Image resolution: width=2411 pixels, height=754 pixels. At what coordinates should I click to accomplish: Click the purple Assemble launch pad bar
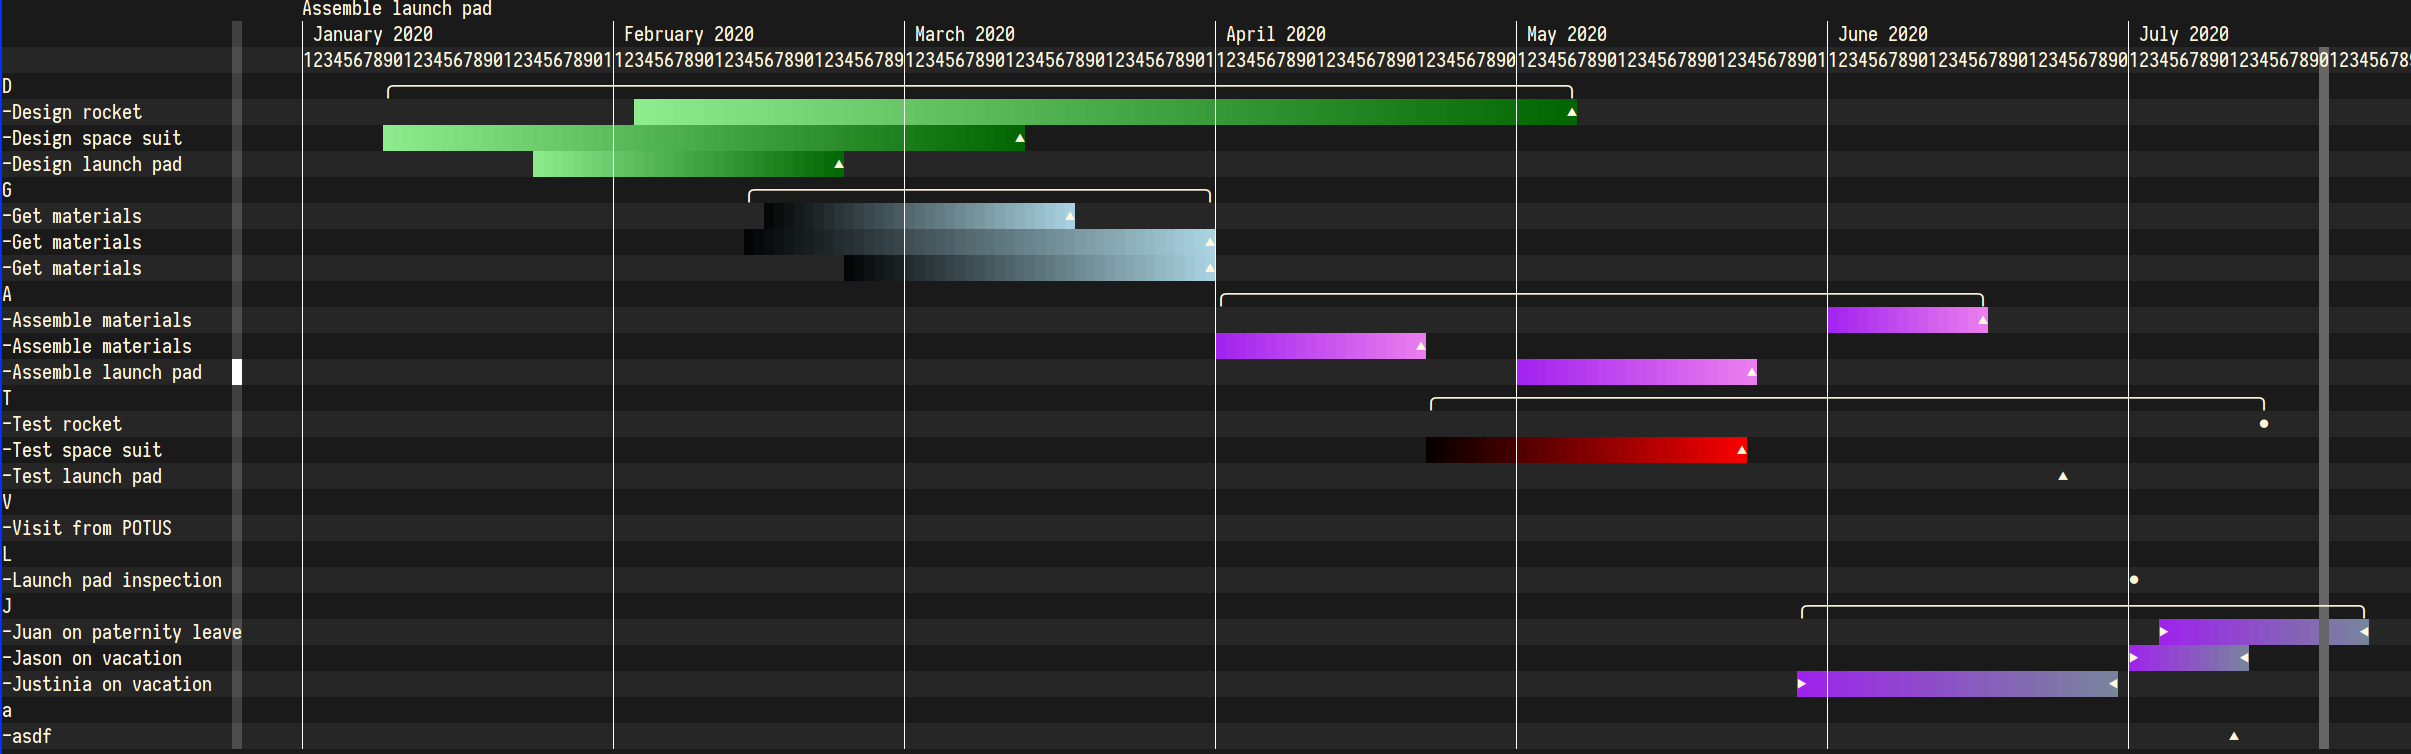pos(1636,372)
